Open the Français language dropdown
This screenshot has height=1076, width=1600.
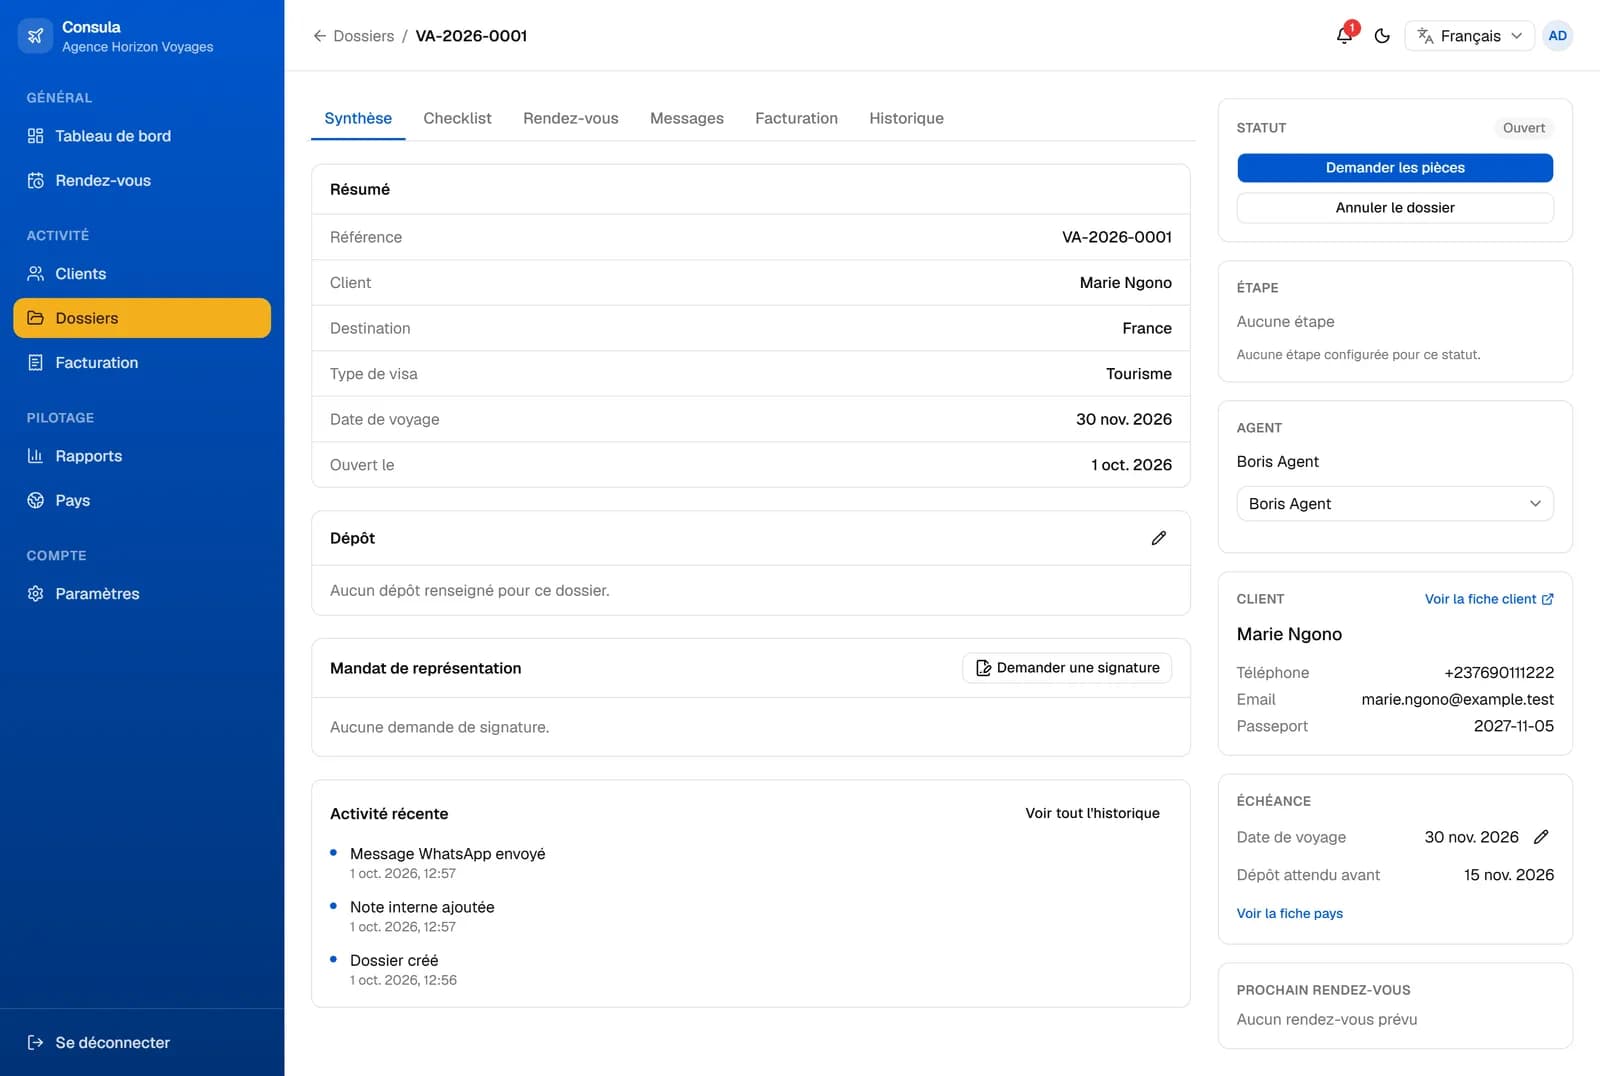click(x=1469, y=36)
